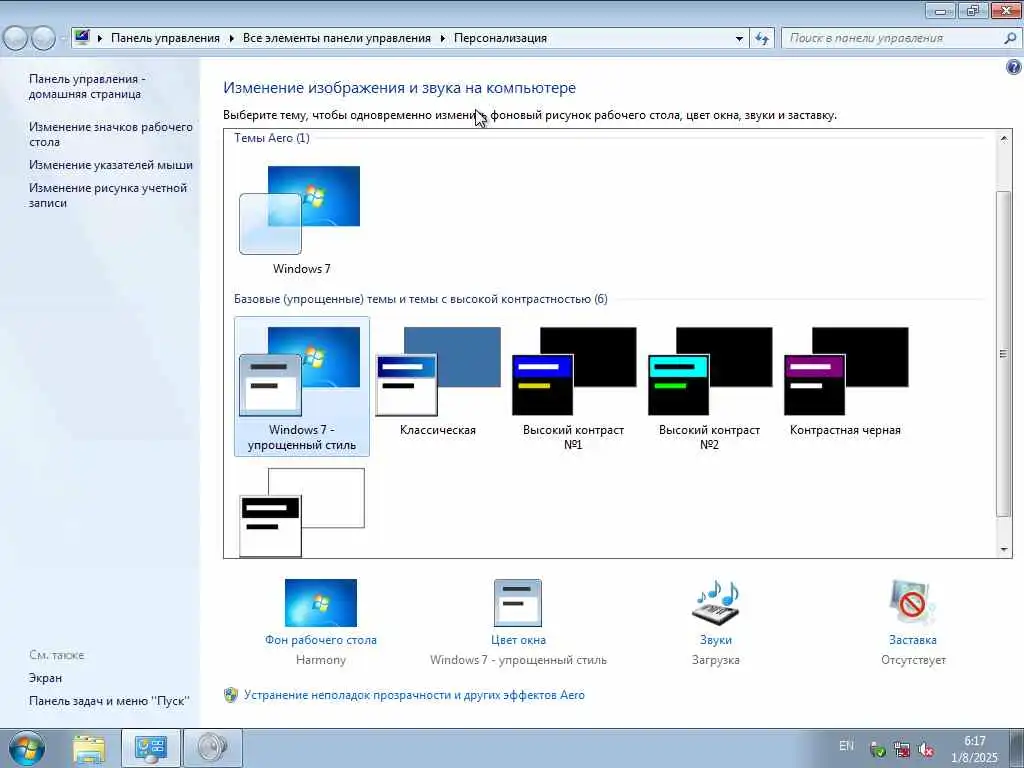Click the search magnifier icon
This screenshot has width=1024, height=768.
pos(1010,38)
